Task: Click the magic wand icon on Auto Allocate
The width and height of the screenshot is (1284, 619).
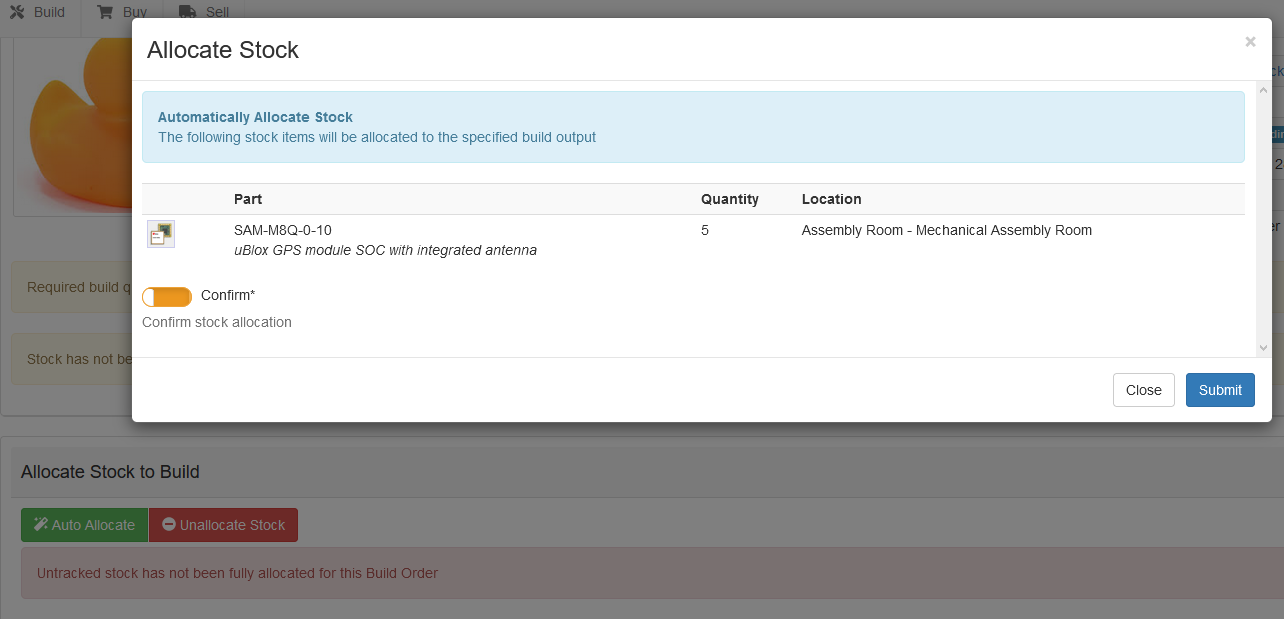Action: tap(40, 524)
